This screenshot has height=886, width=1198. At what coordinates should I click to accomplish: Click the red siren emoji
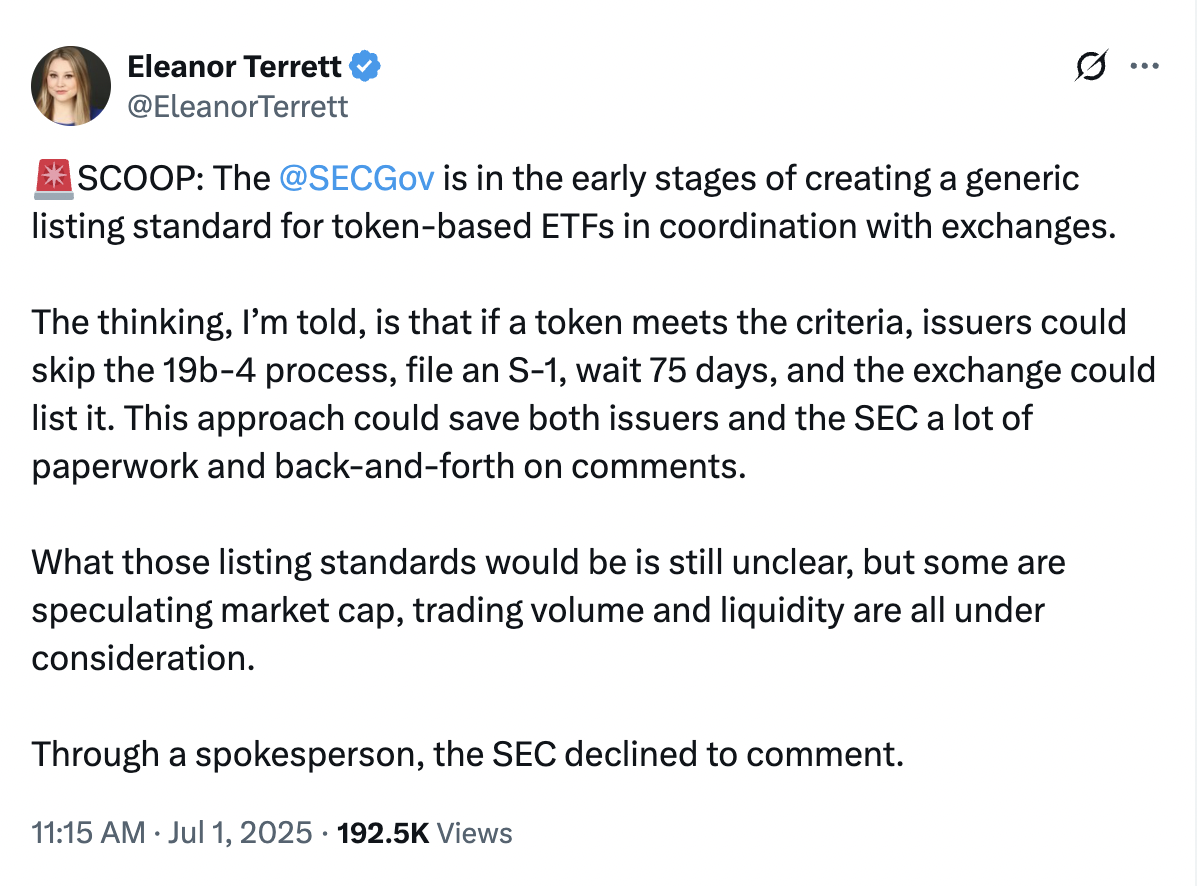[52, 178]
